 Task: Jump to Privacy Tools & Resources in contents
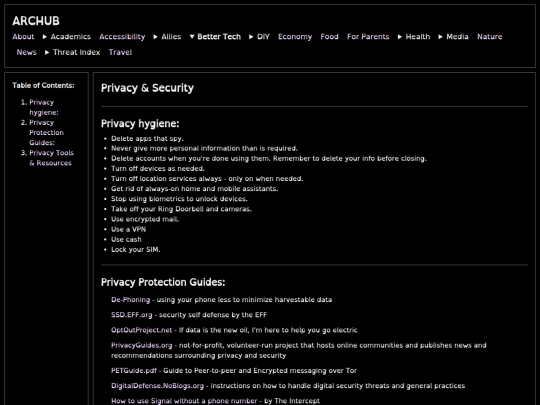click(51, 158)
